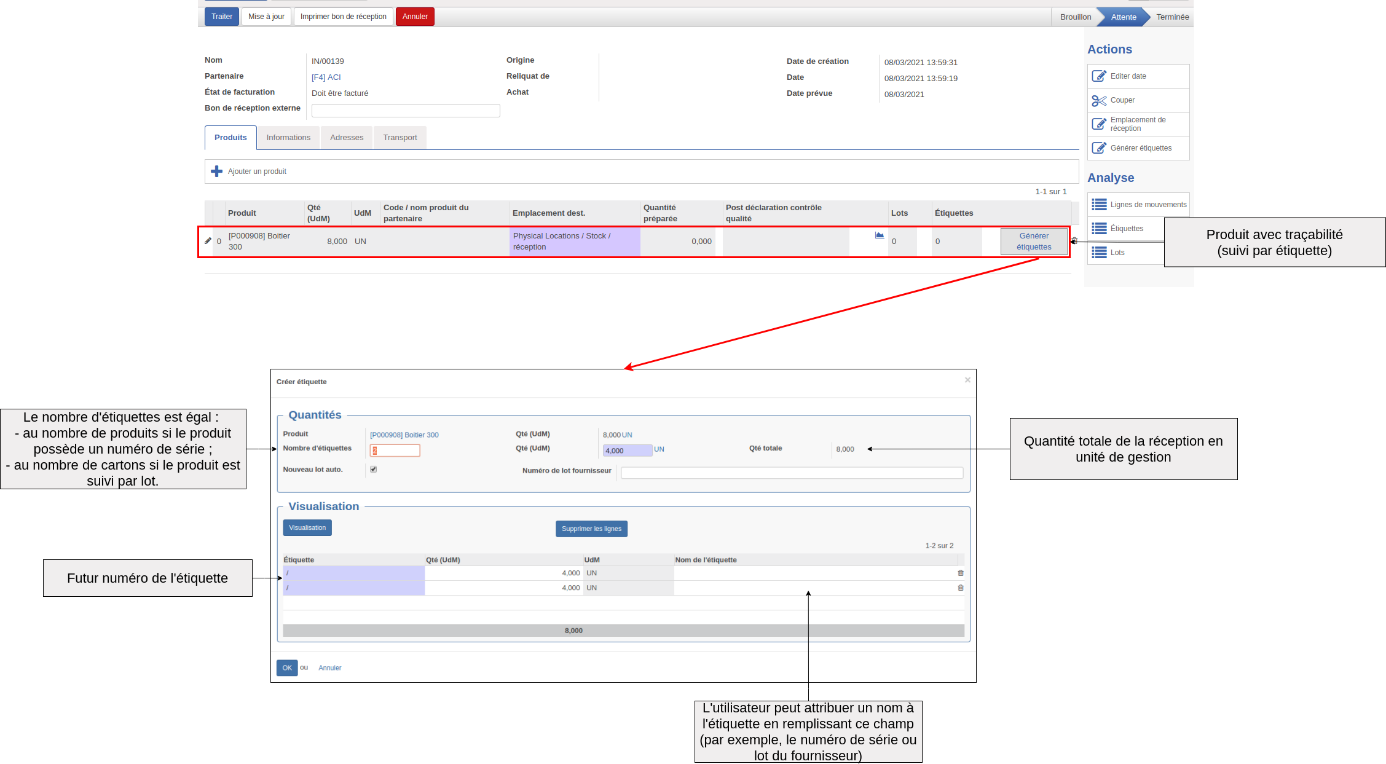The width and height of the screenshot is (1386, 764).
Task: Switch to the Produits tab
Action: tap(230, 137)
